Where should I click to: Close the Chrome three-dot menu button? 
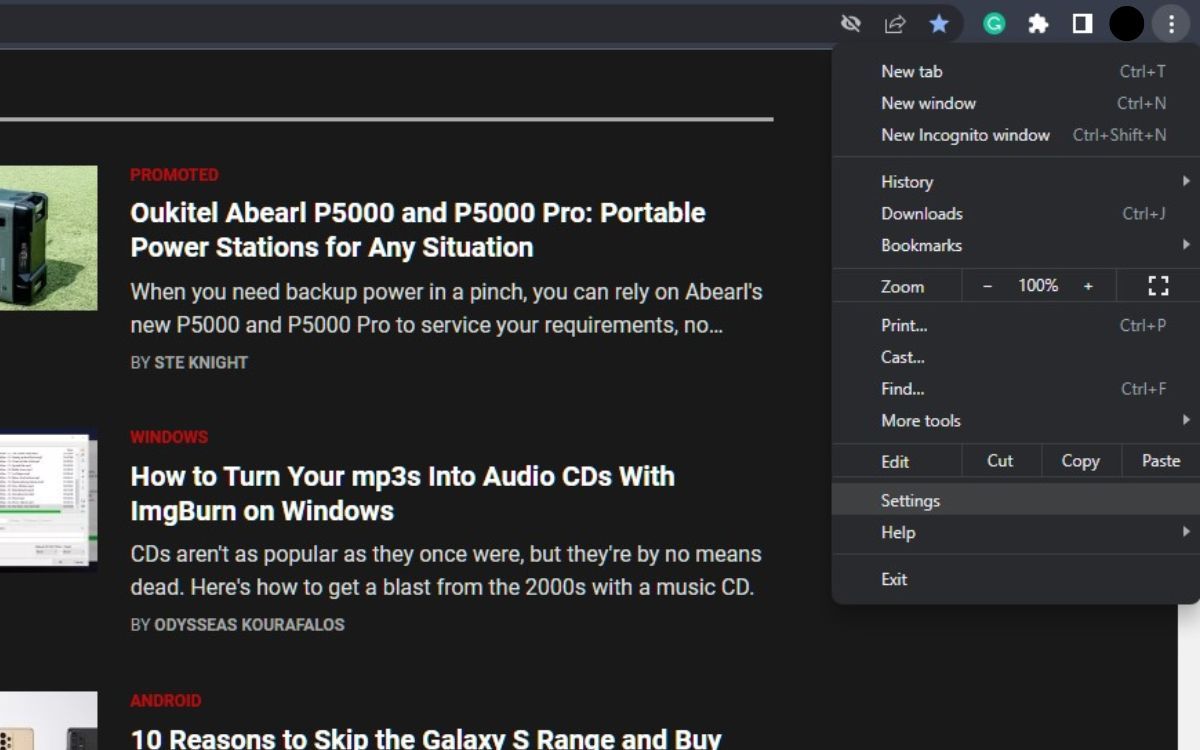(x=1170, y=23)
